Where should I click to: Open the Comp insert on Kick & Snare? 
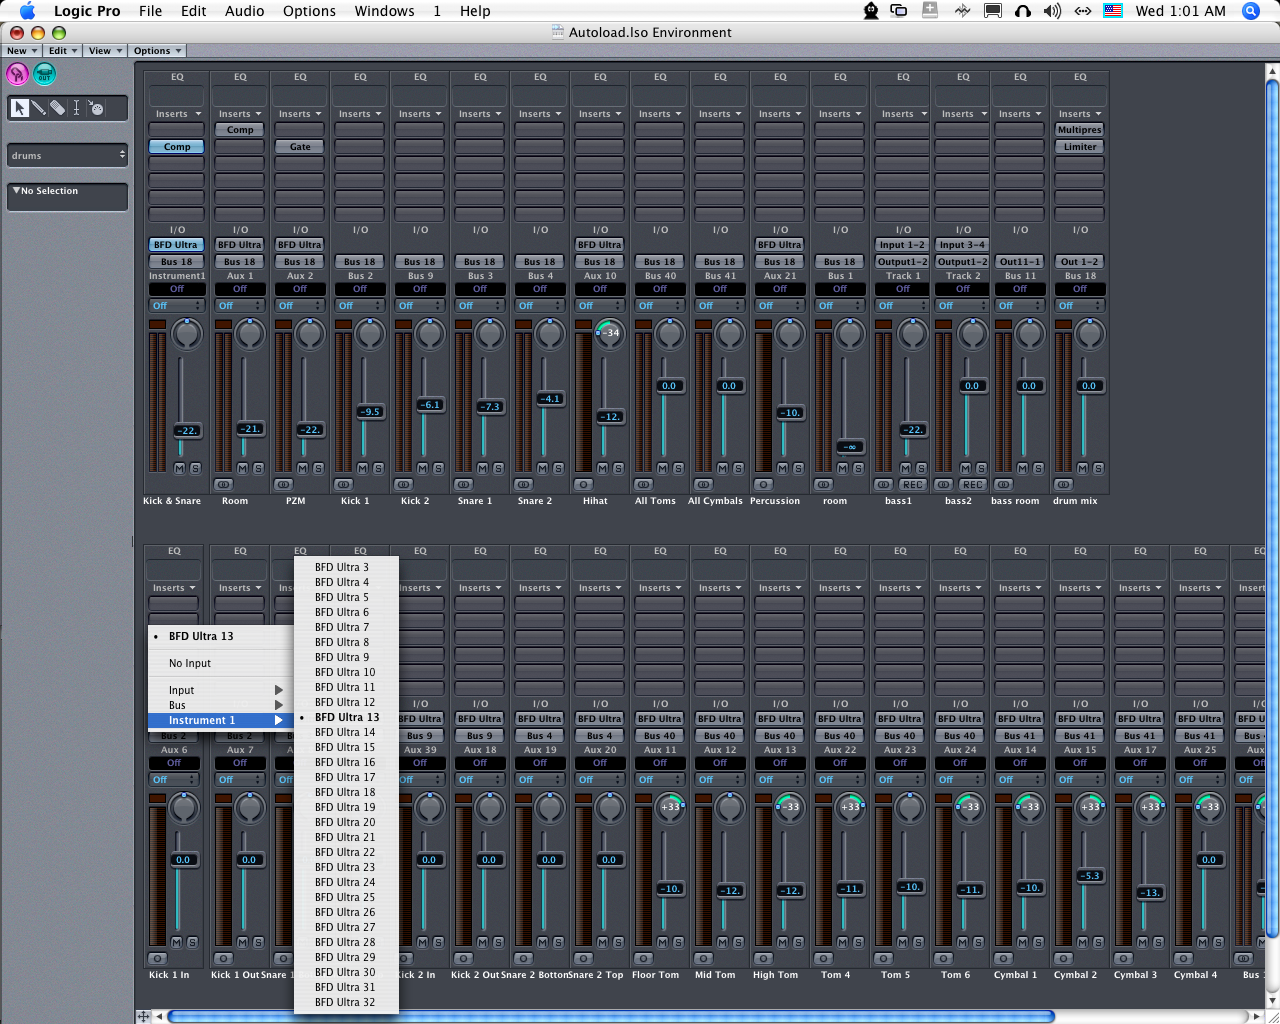177,147
